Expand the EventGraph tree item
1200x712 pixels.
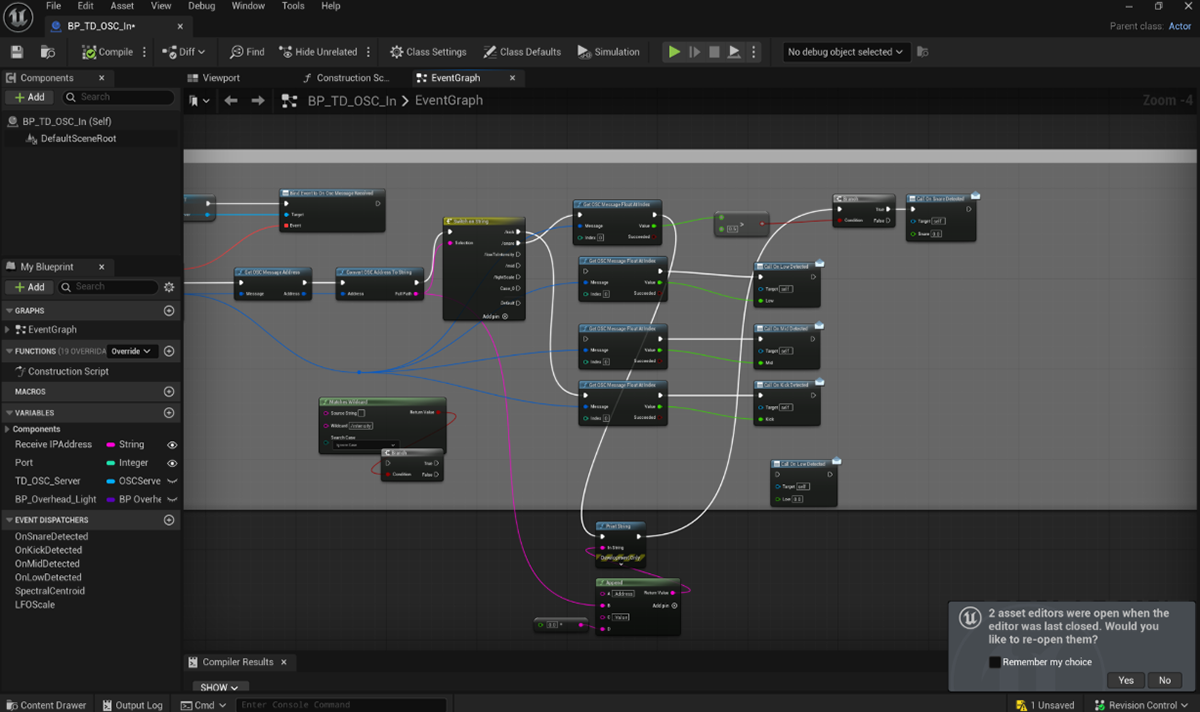[x=8, y=329]
